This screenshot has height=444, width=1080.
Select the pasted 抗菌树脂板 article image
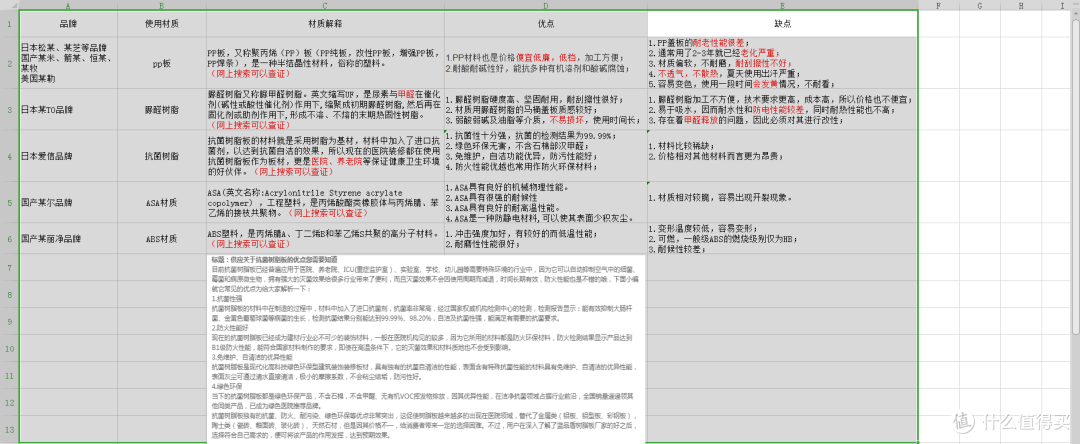click(x=426, y=349)
